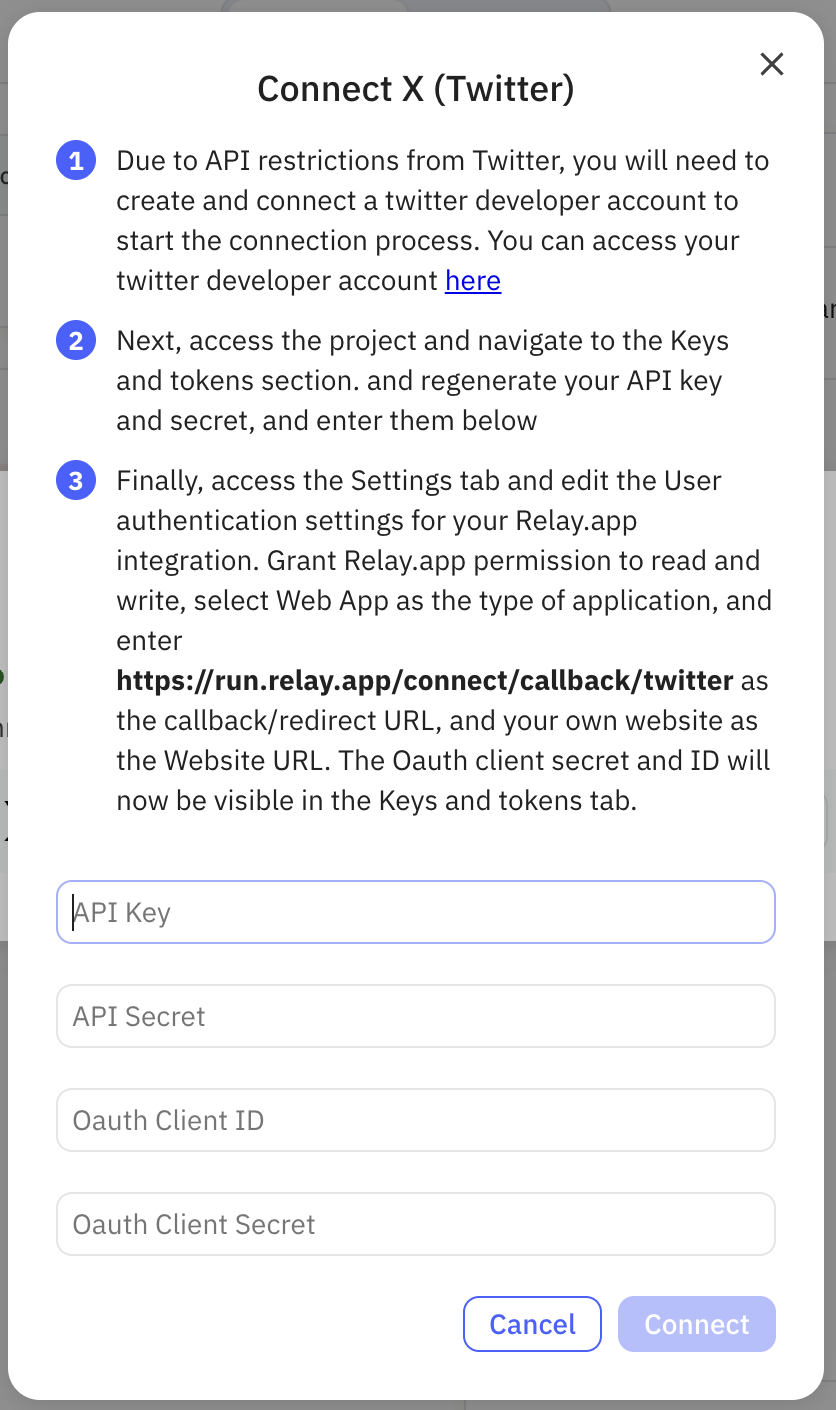Click the bold run.relay.app callback URL
The height and width of the screenshot is (1410, 836).
pyautogui.click(x=425, y=681)
